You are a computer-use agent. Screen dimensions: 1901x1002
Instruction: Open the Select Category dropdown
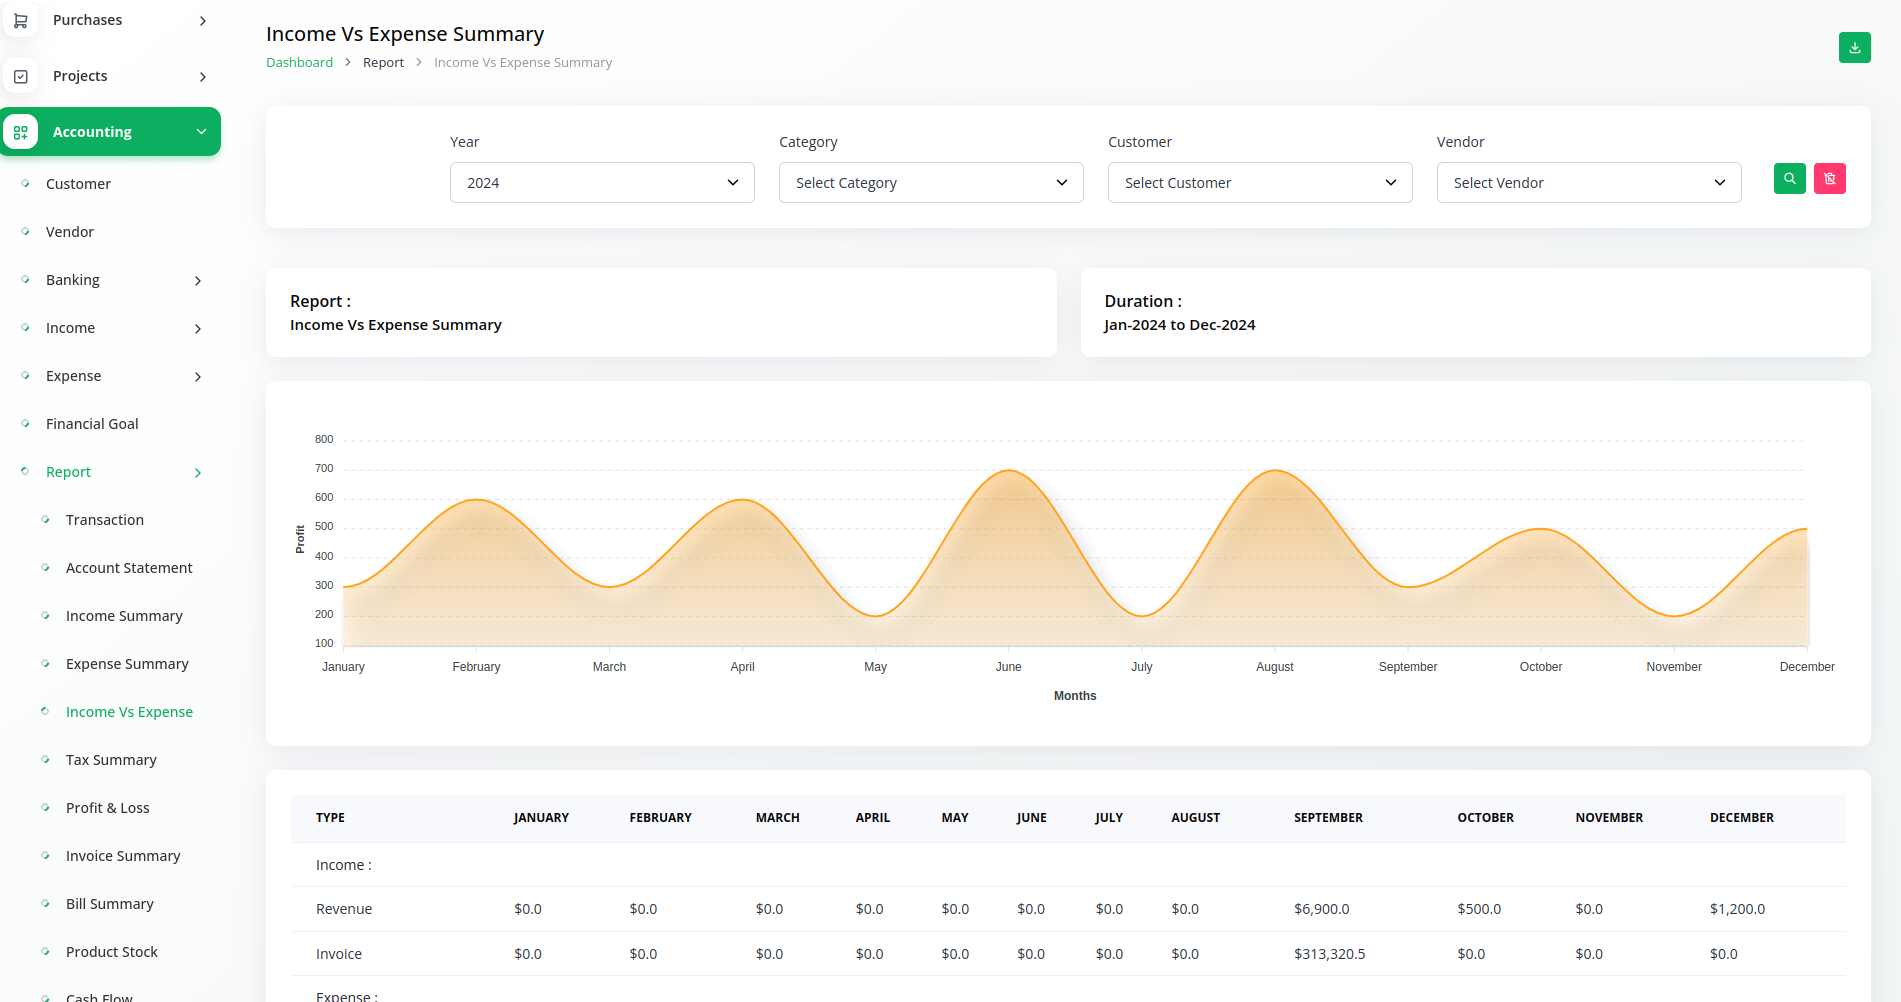pyautogui.click(x=930, y=183)
